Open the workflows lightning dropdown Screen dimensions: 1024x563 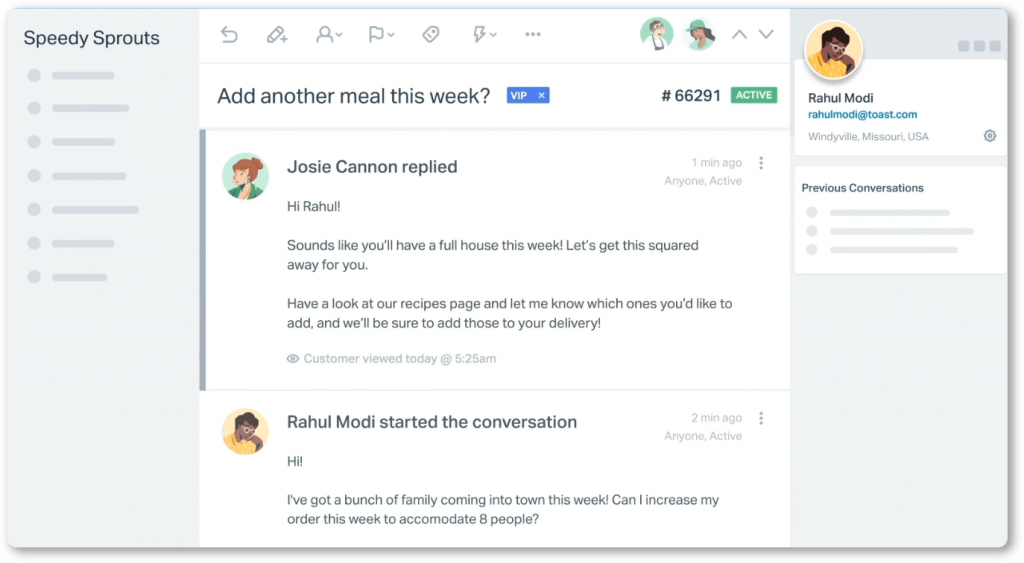pyautogui.click(x=484, y=35)
